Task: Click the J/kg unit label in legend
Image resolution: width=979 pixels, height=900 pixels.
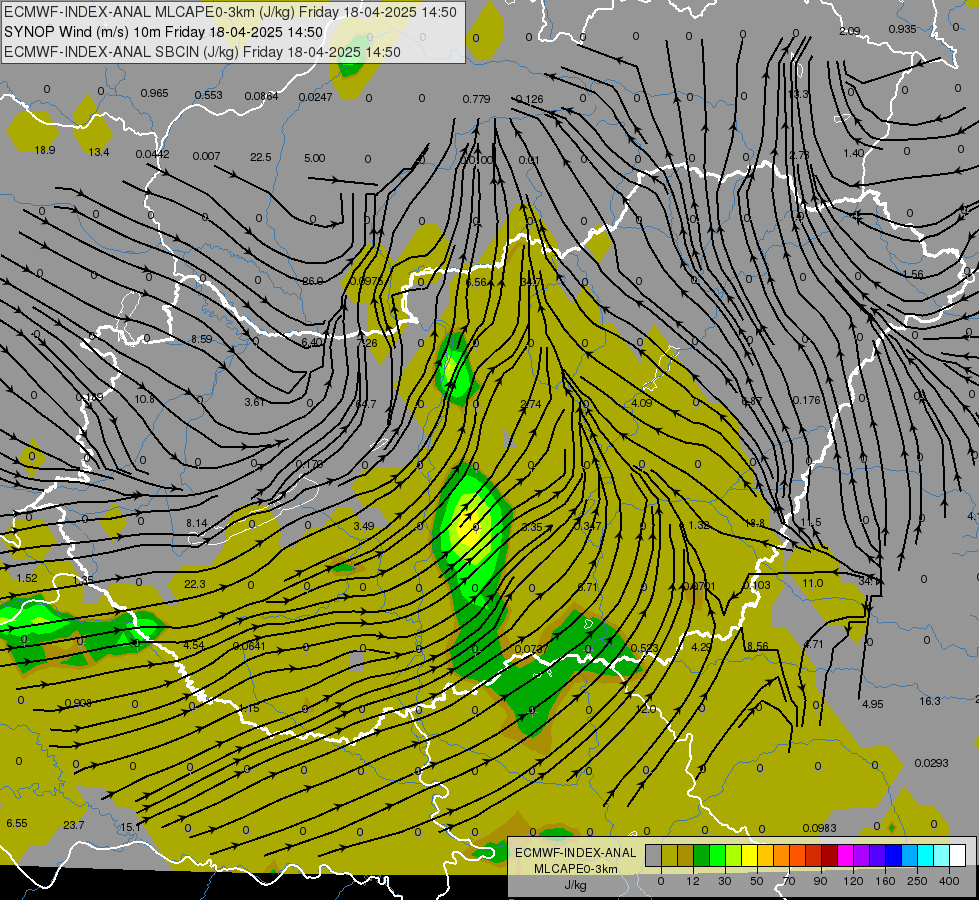Action: 576,885
